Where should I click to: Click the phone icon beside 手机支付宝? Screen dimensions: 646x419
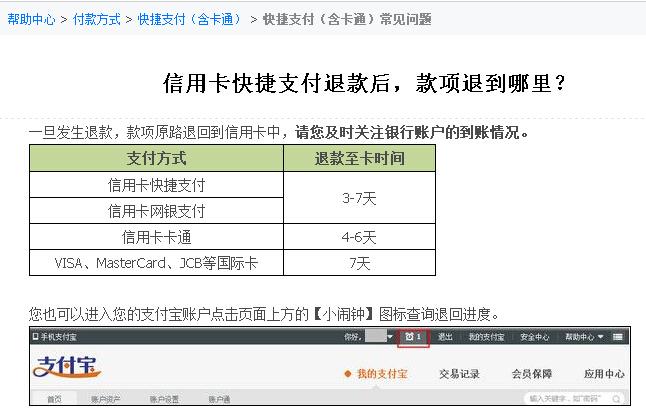(35, 337)
